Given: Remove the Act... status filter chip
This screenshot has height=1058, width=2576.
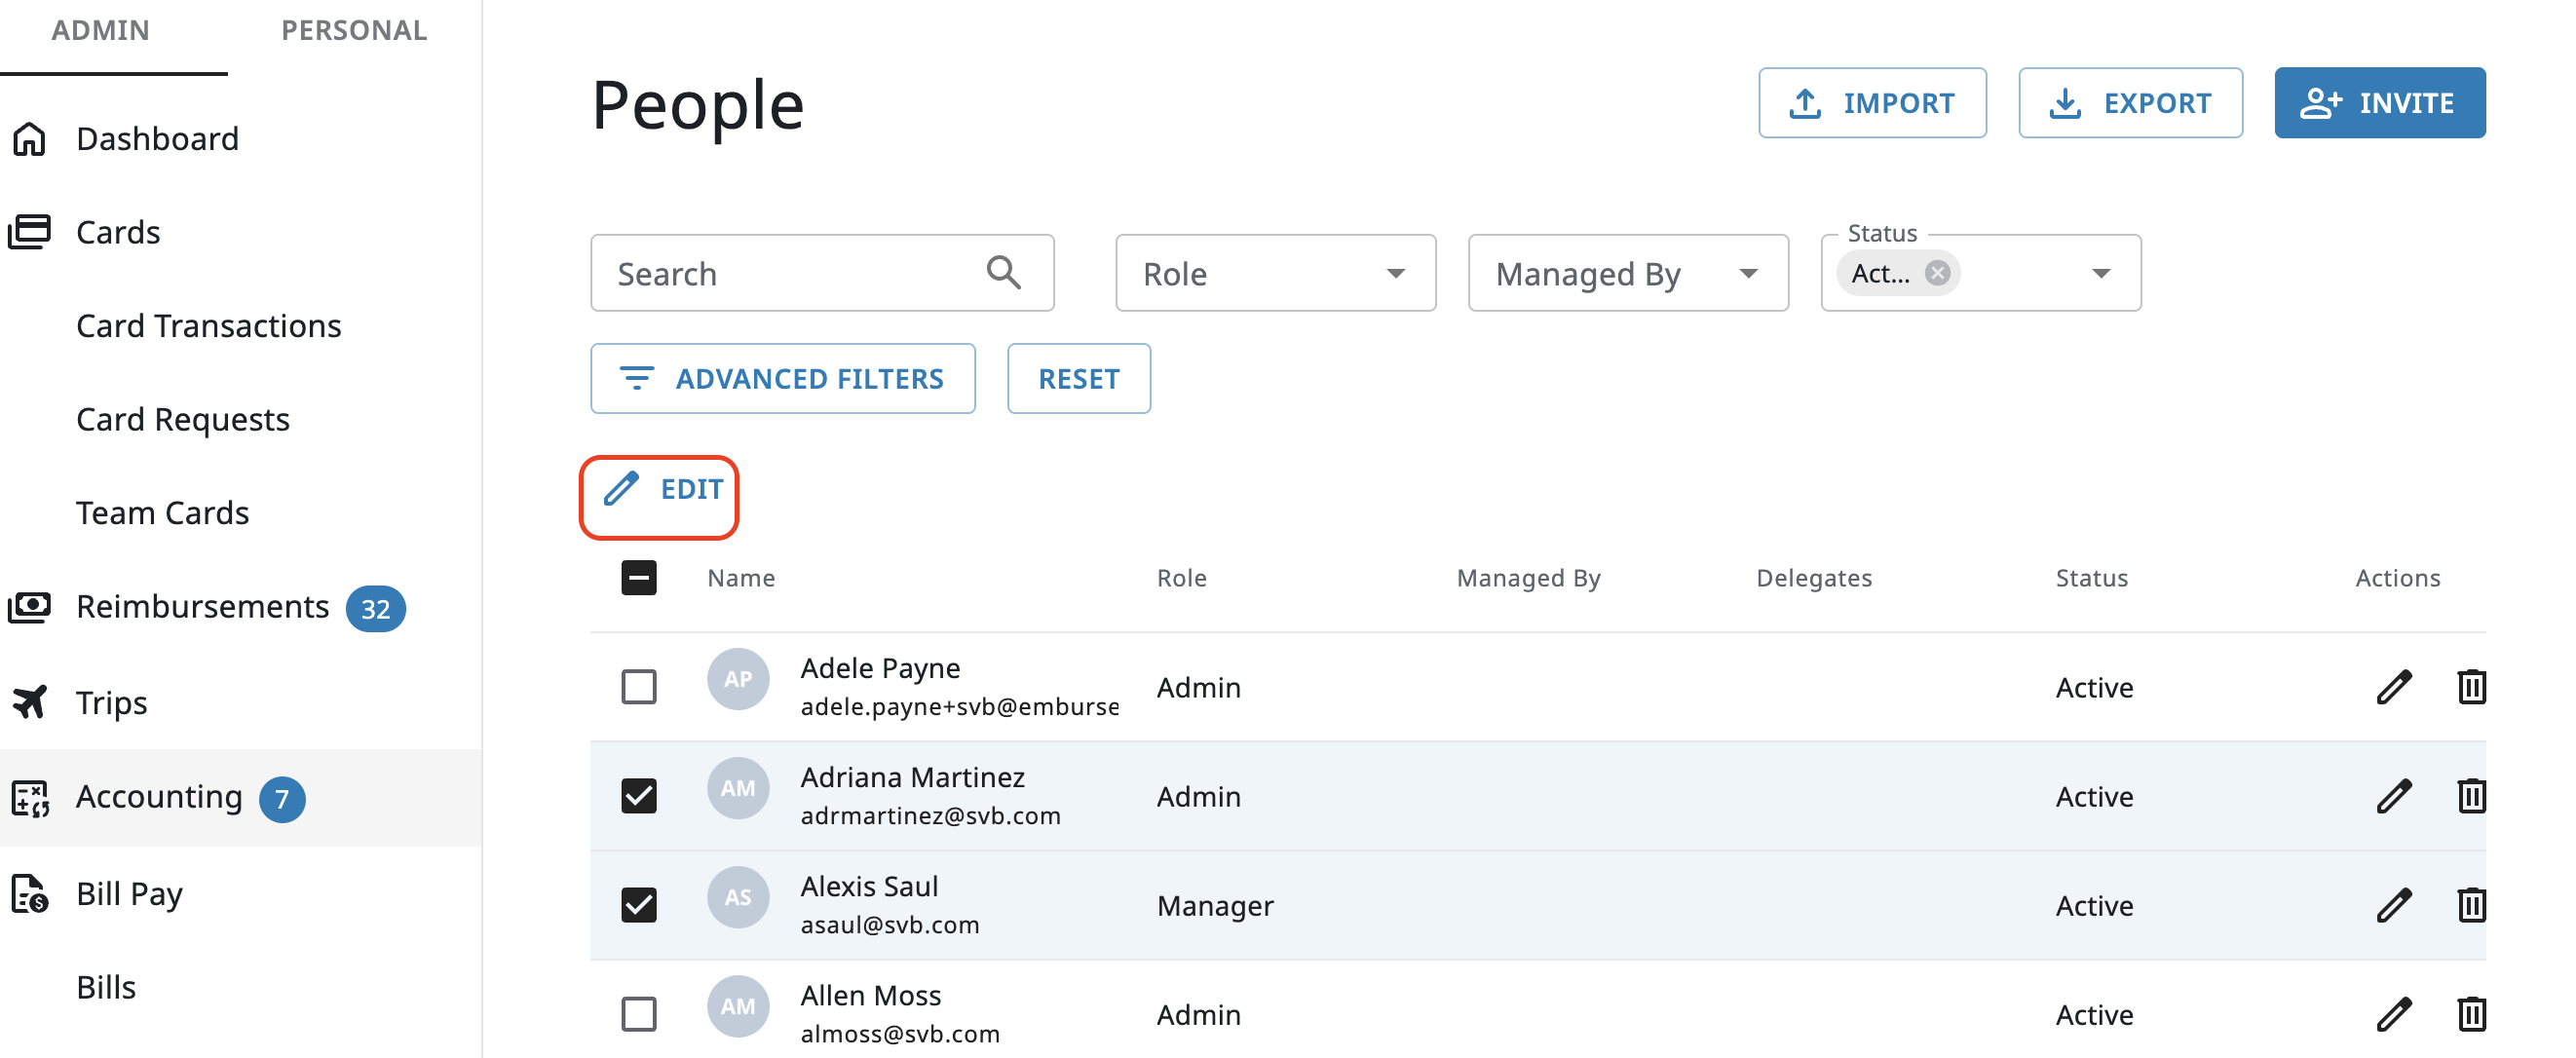Looking at the screenshot, I should point(1937,273).
